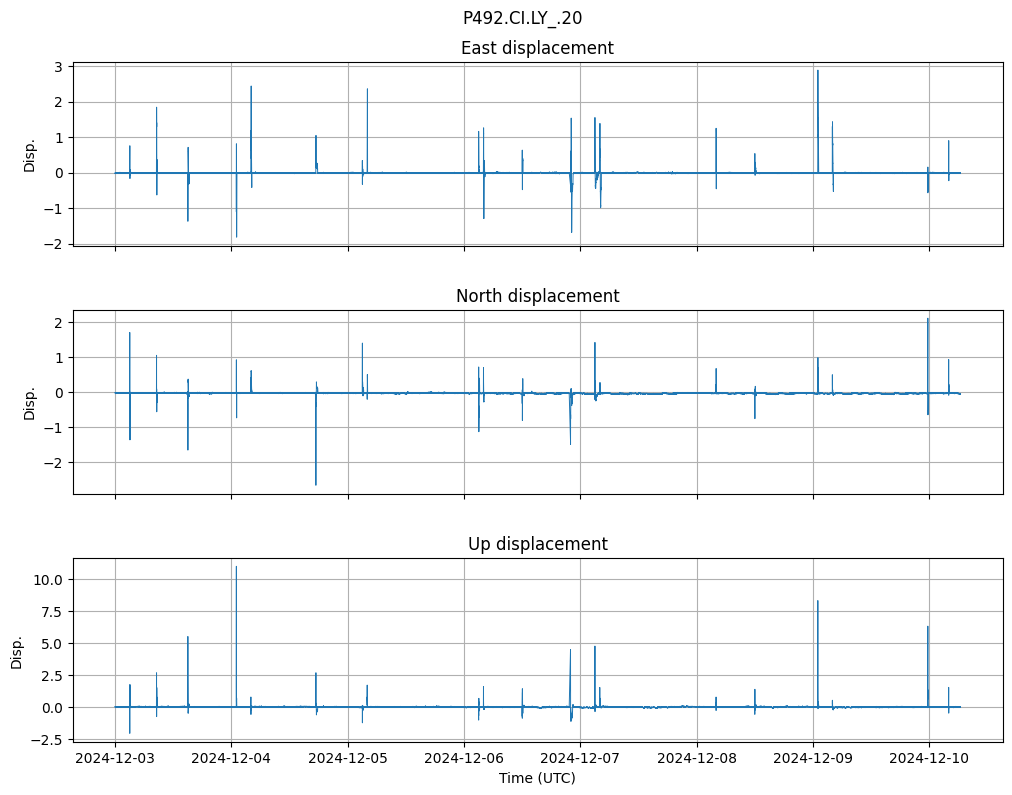Select the 2024-12-06 date tick label
This screenshot has width=1012, height=795.
click(x=464, y=758)
